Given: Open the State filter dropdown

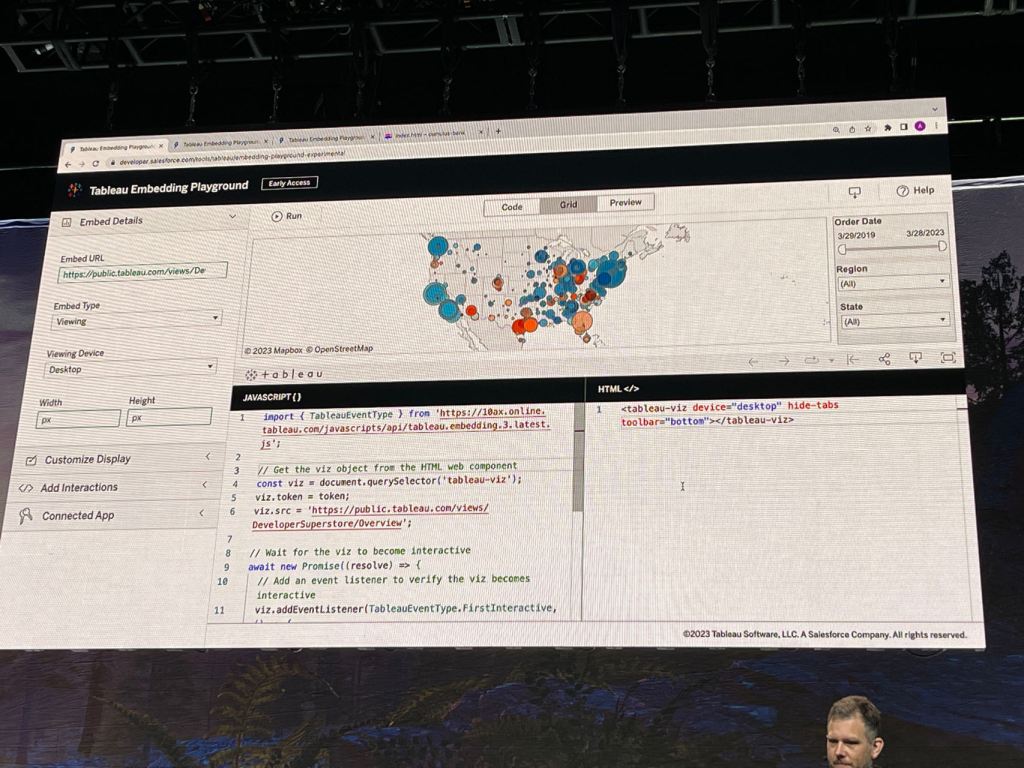Looking at the screenshot, I should click(893, 321).
